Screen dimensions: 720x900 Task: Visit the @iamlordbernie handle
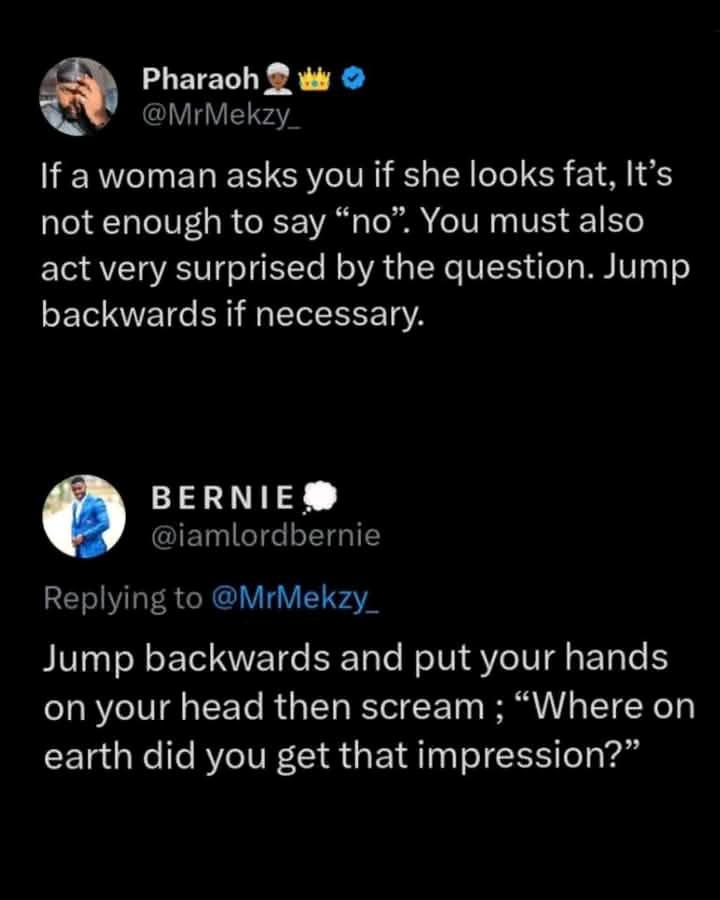point(264,535)
